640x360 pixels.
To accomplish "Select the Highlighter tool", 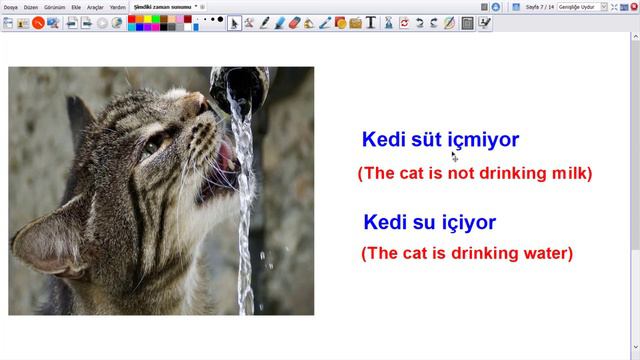I will 279,23.
